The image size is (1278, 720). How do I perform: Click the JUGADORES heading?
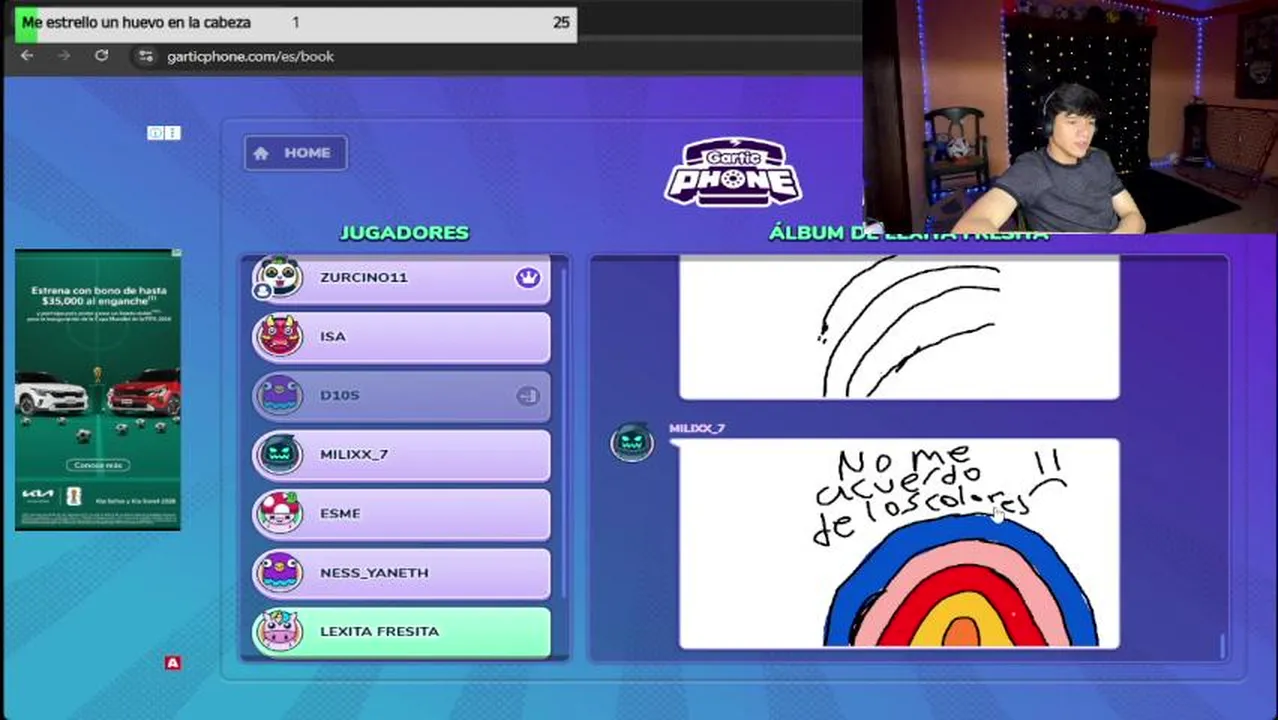click(404, 233)
